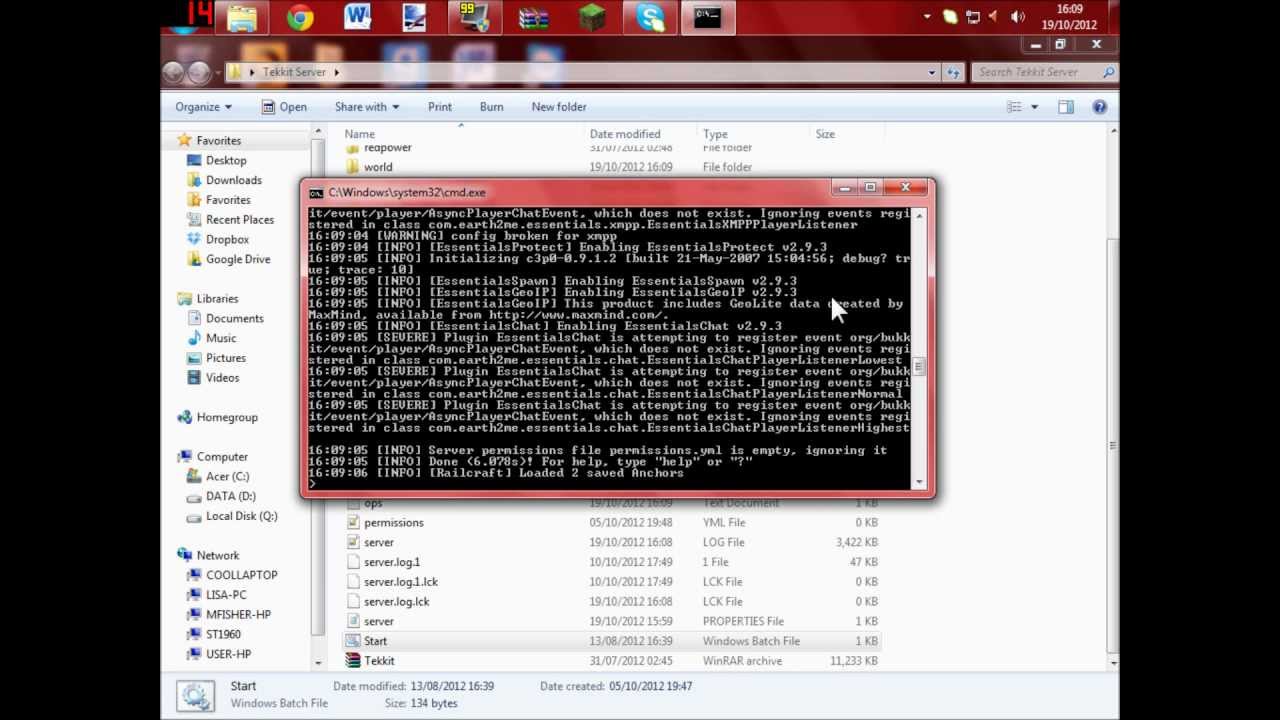
Task: Select COOLLAPTOP network computer
Action: [241, 575]
